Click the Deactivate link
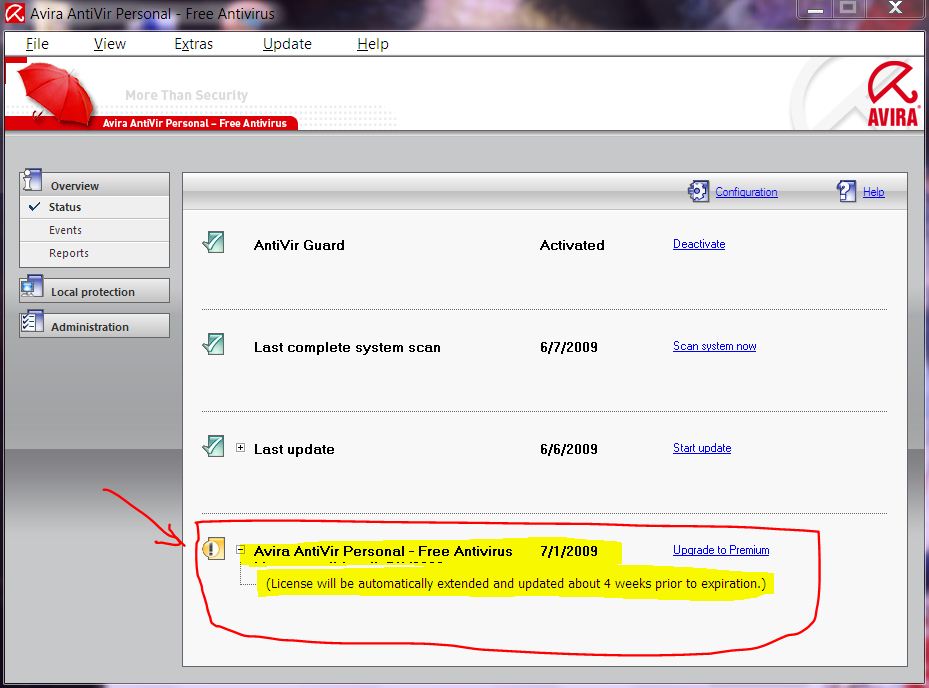This screenshot has height=688, width=929. point(699,244)
